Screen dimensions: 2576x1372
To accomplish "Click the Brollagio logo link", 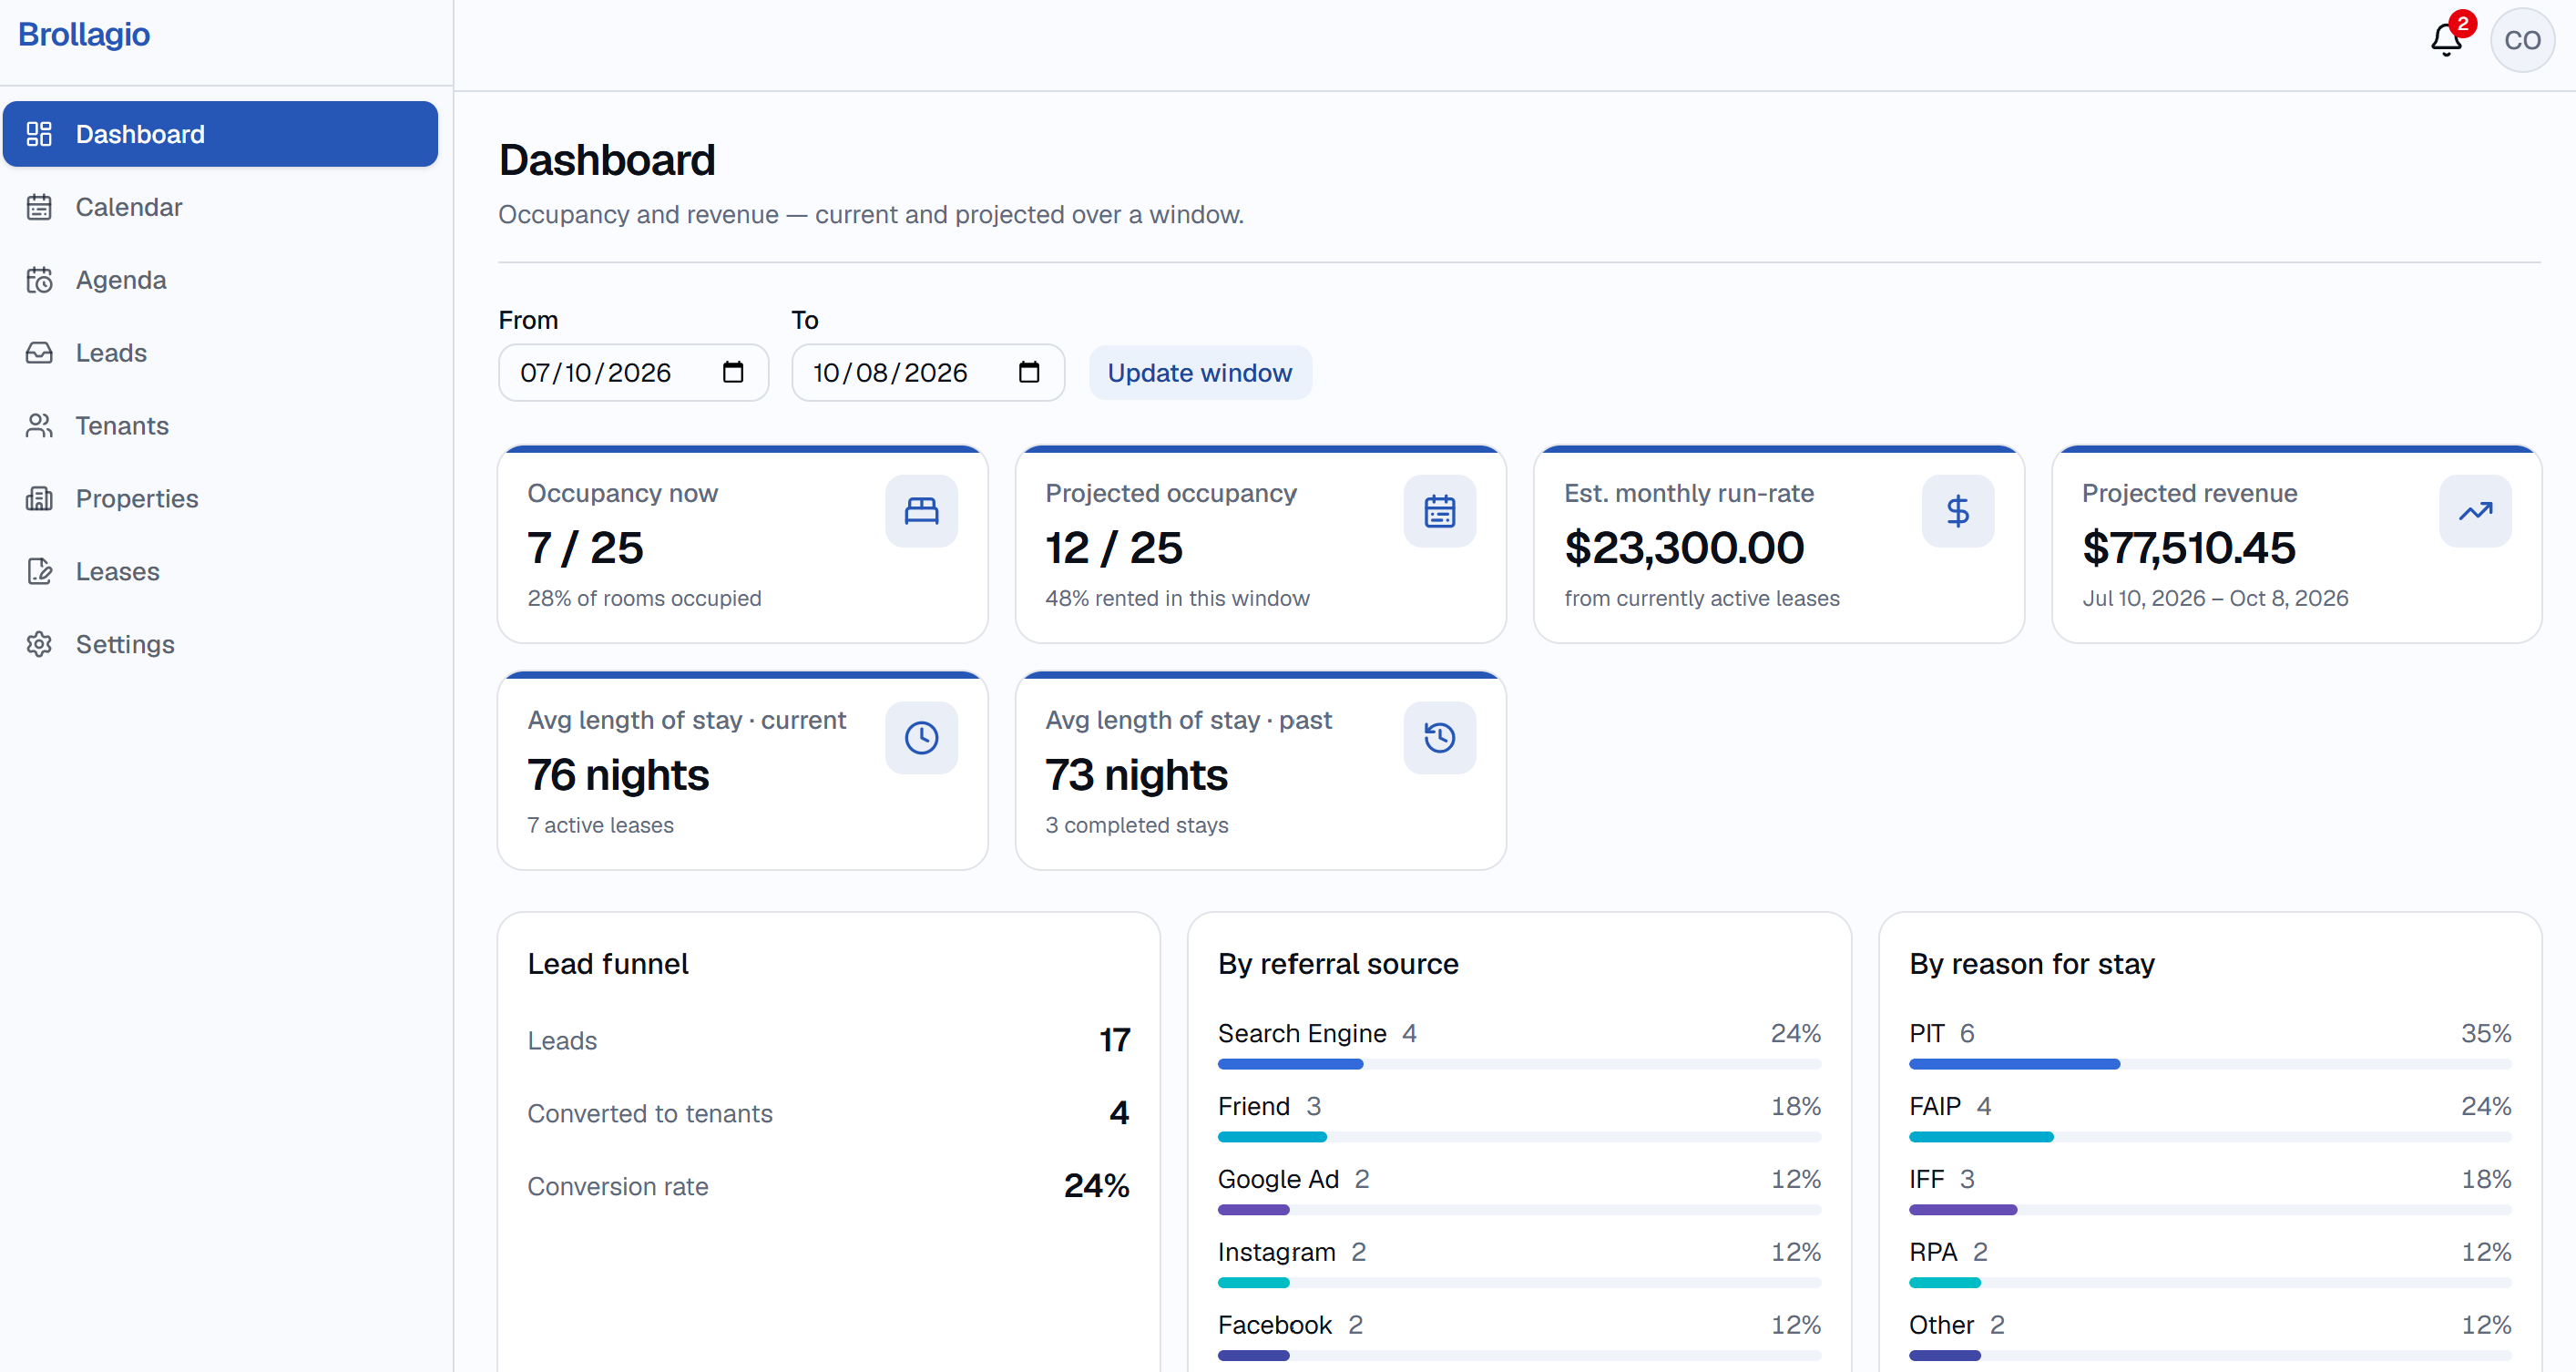I will 84,34.
